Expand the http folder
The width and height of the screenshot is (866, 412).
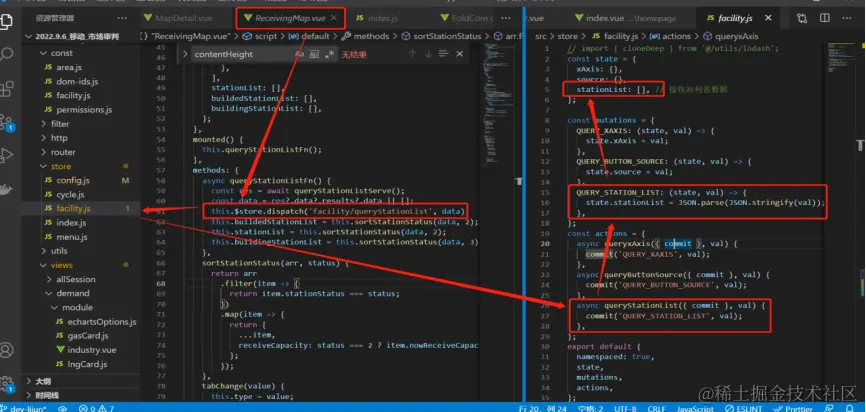point(59,138)
